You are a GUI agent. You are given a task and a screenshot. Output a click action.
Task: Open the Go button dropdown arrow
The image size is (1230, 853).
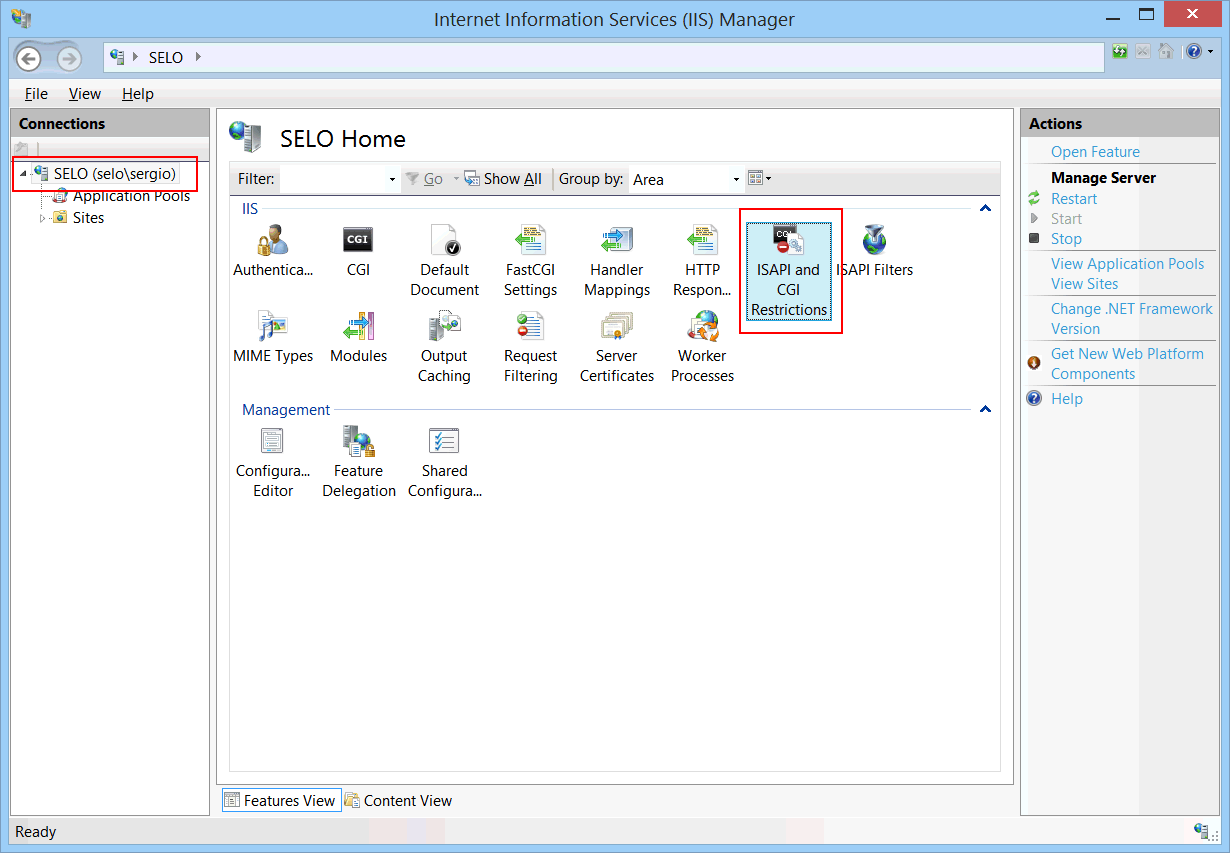[456, 179]
